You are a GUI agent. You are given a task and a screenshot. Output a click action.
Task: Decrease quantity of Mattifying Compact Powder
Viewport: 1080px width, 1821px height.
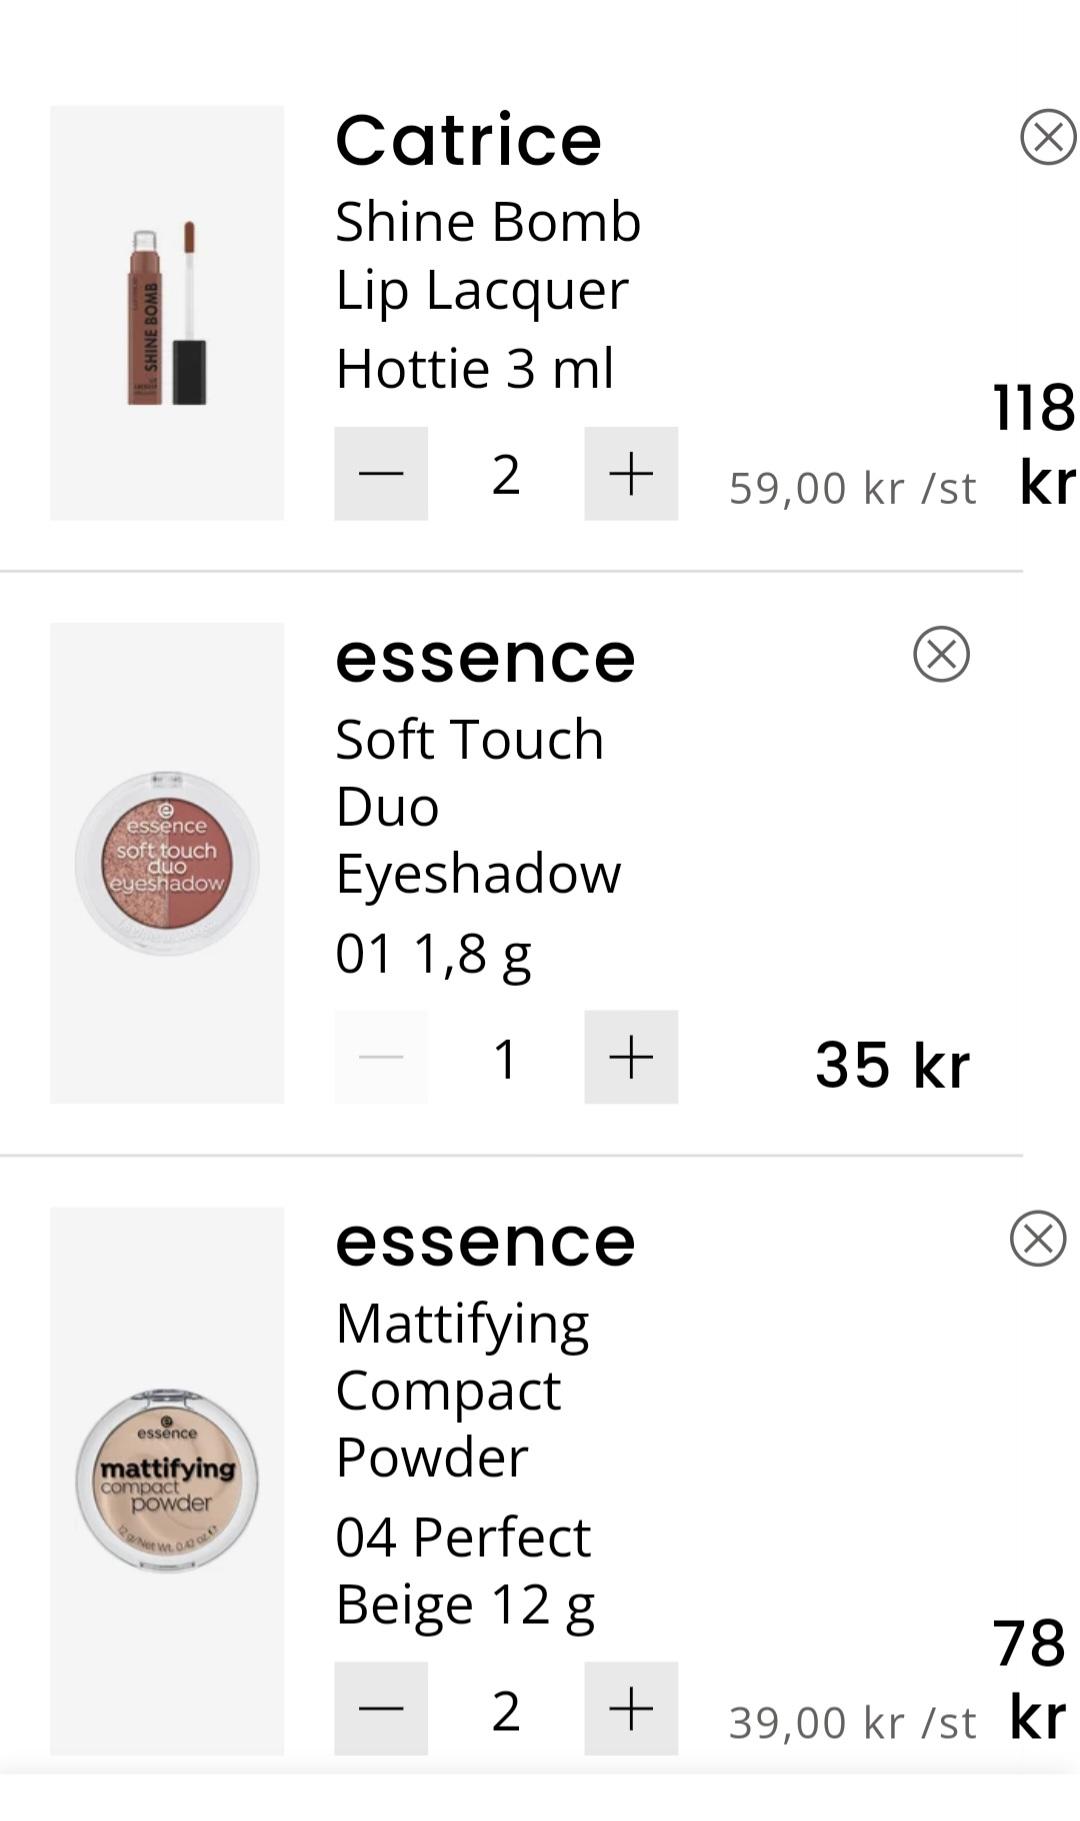381,1708
